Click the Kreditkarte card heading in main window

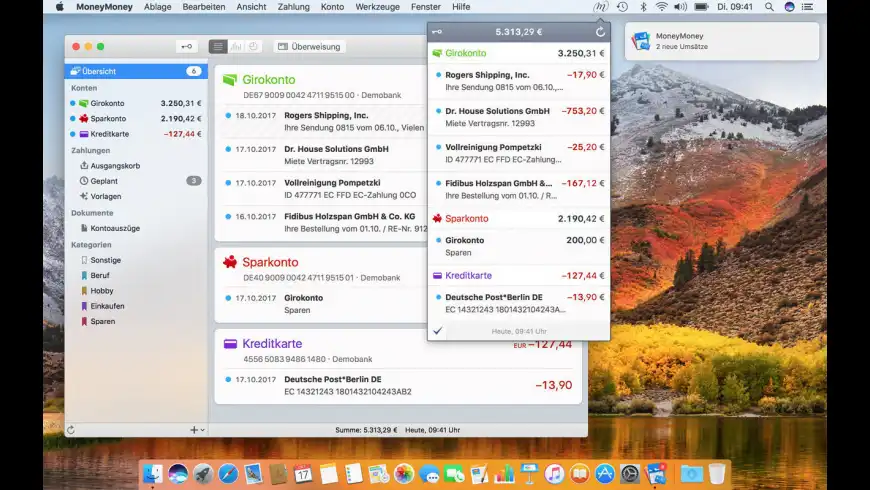point(272,343)
